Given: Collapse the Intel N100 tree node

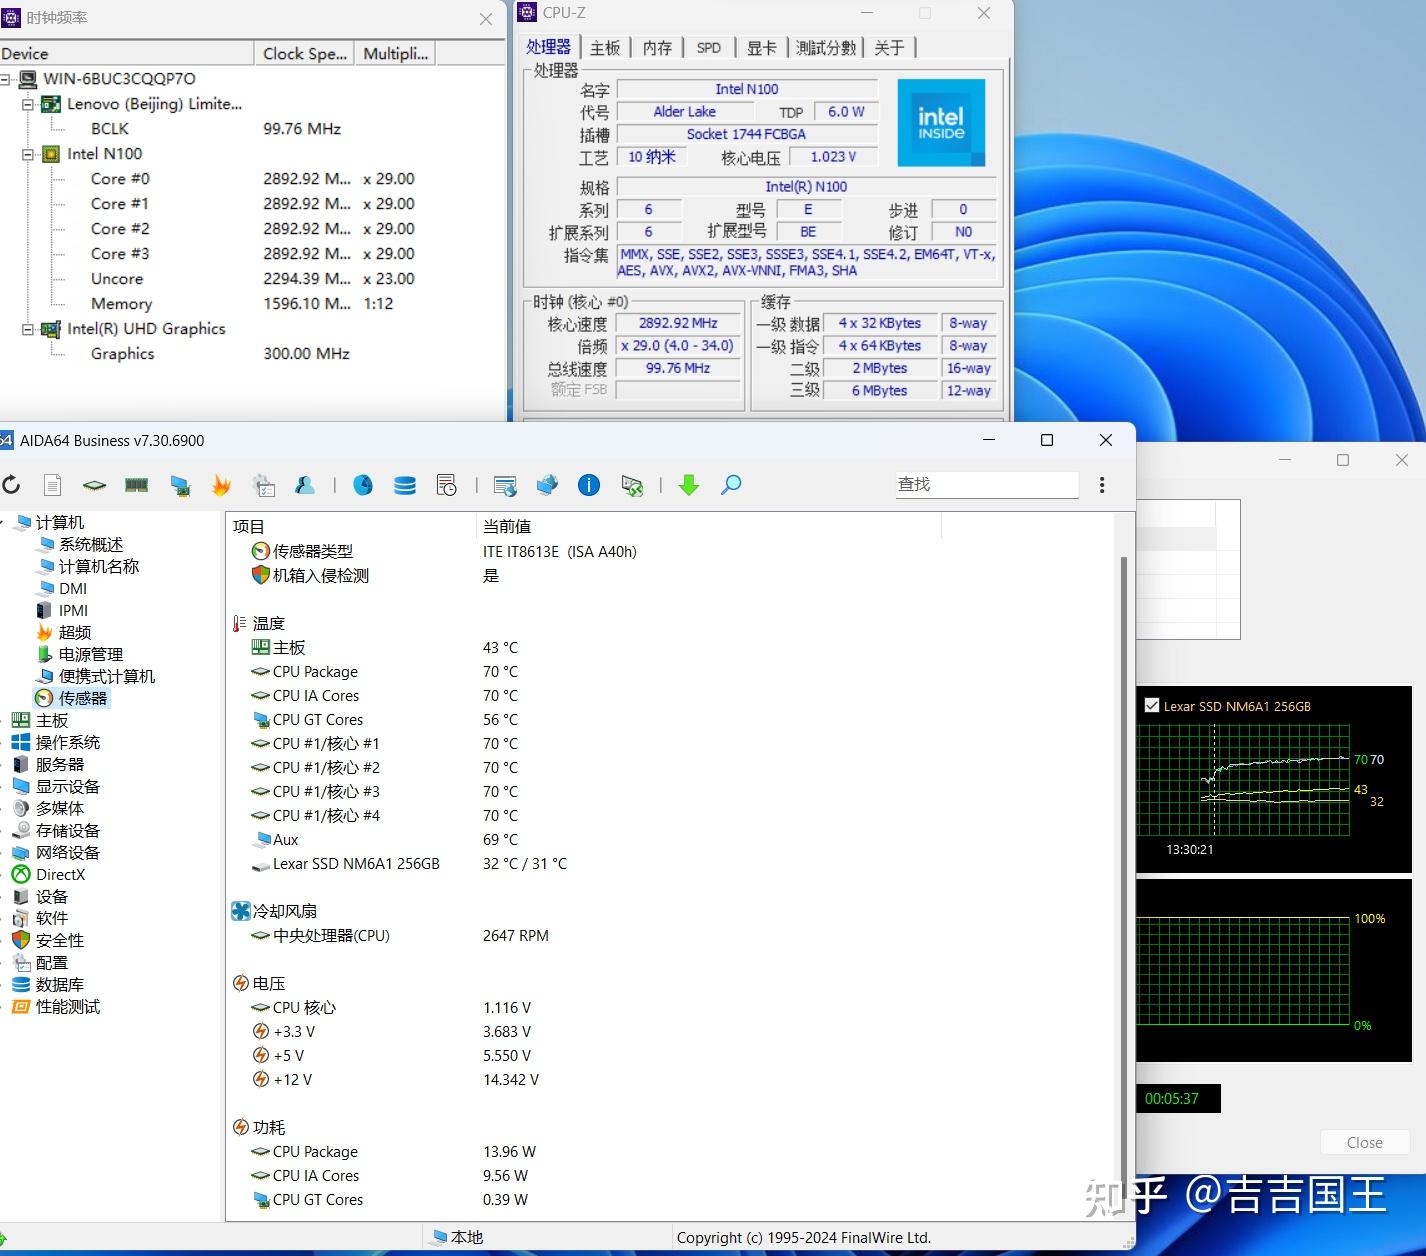Looking at the screenshot, I should click(x=28, y=153).
